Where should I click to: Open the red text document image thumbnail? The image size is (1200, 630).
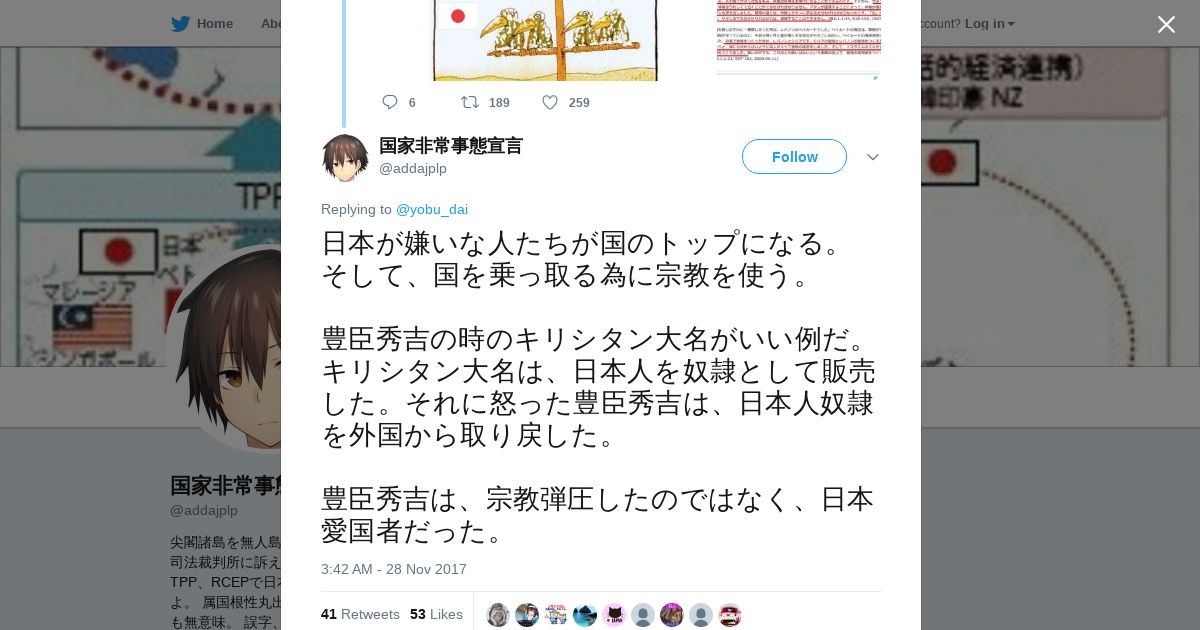click(799, 38)
